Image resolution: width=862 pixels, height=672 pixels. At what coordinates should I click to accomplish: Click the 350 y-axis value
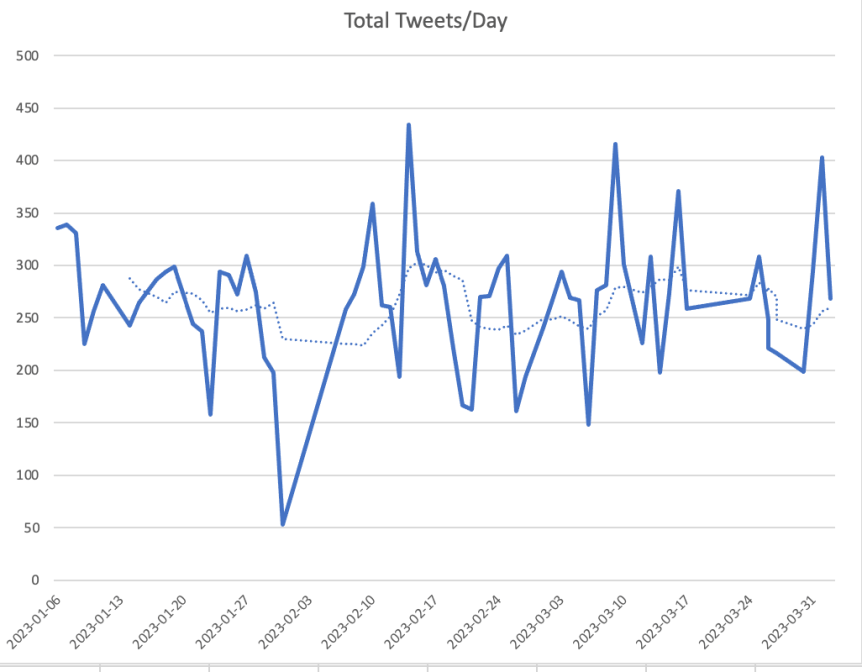(26, 213)
